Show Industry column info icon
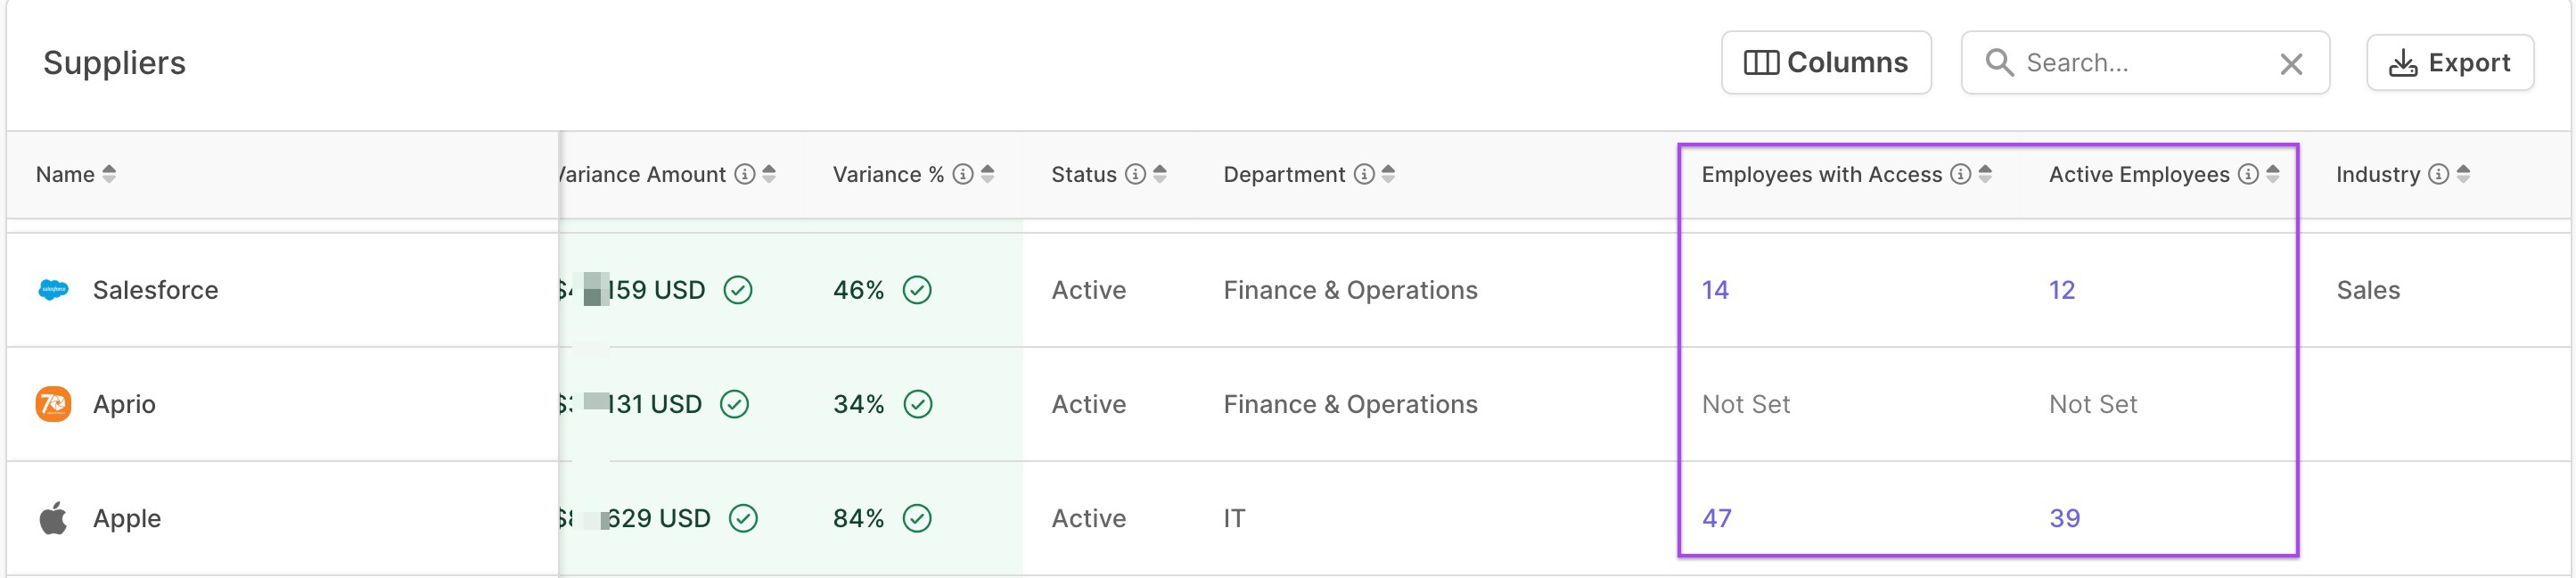The height and width of the screenshot is (578, 2576). tap(2438, 174)
